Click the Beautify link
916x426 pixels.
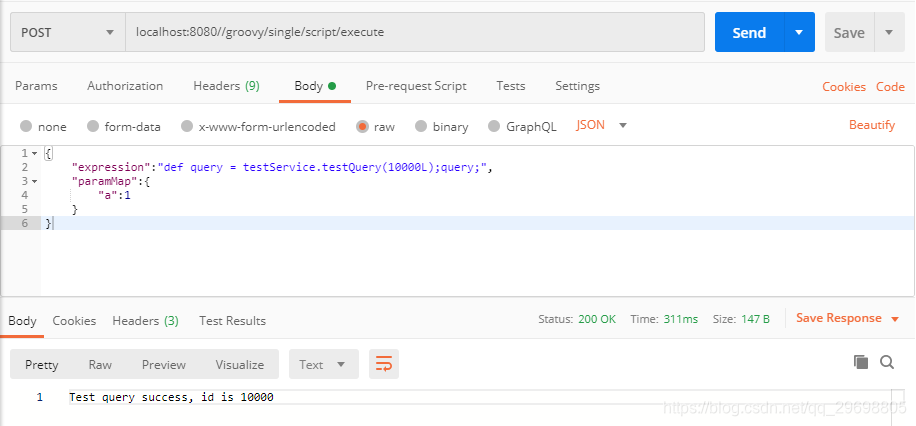[872, 124]
